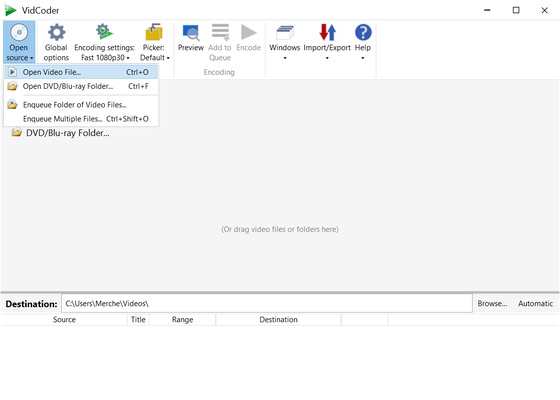Click the Encoding group label
The height and width of the screenshot is (400, 560).
pyautogui.click(x=219, y=72)
